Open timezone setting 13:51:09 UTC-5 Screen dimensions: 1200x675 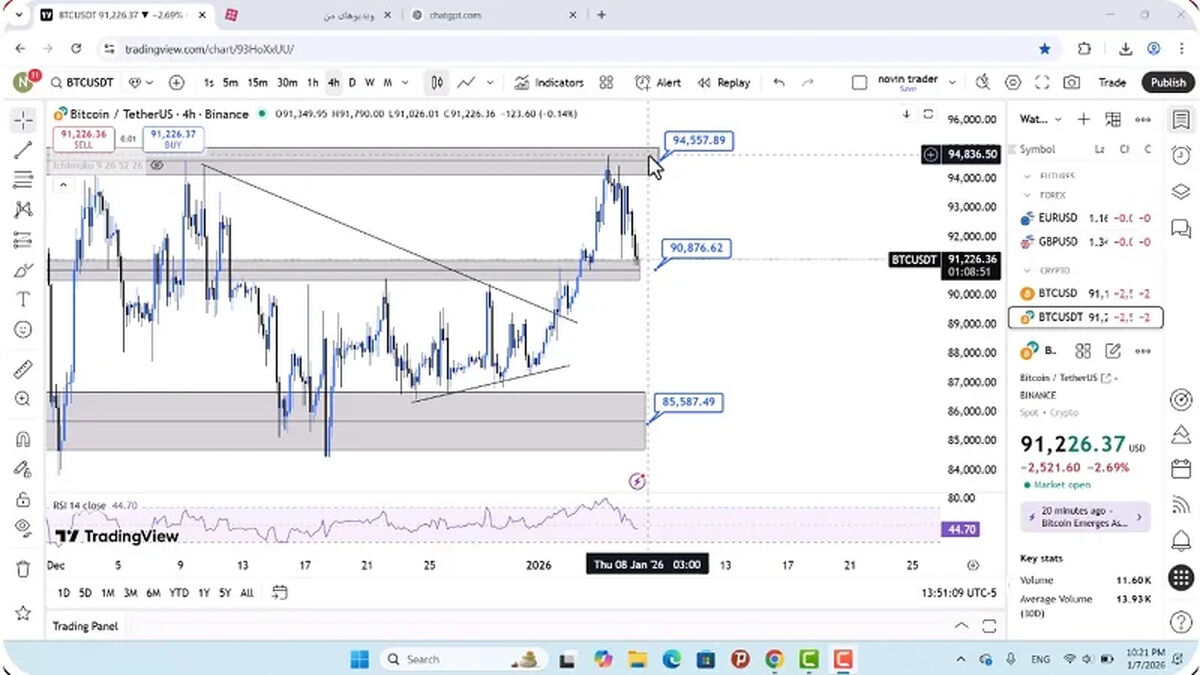pos(959,593)
